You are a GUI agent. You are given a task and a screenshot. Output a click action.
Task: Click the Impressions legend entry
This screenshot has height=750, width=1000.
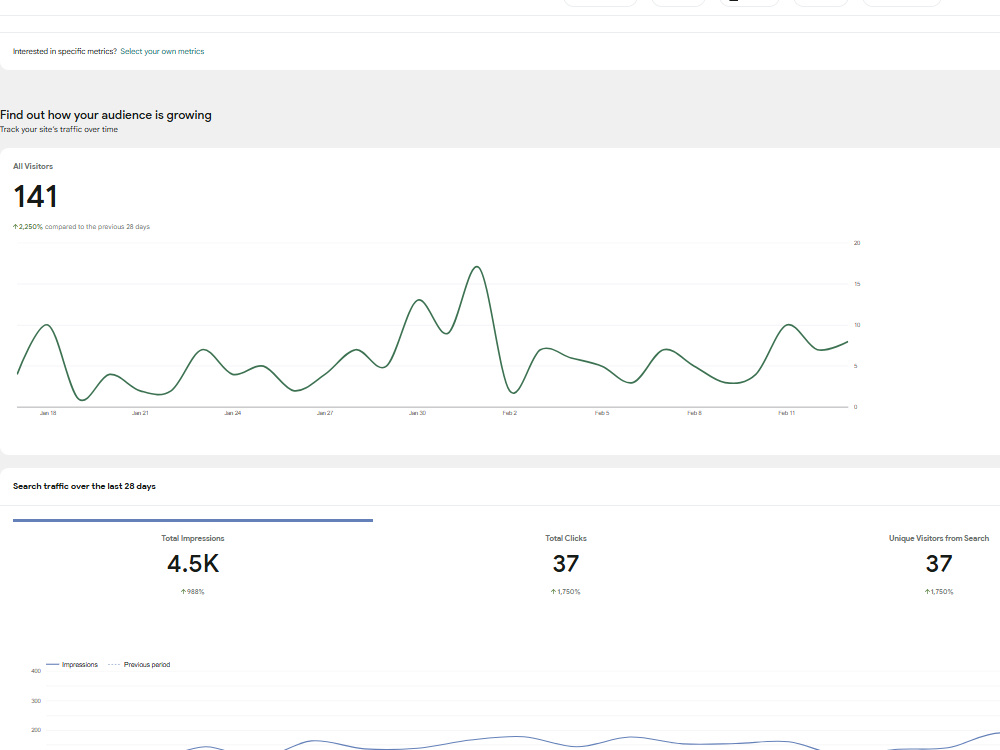coord(72,665)
